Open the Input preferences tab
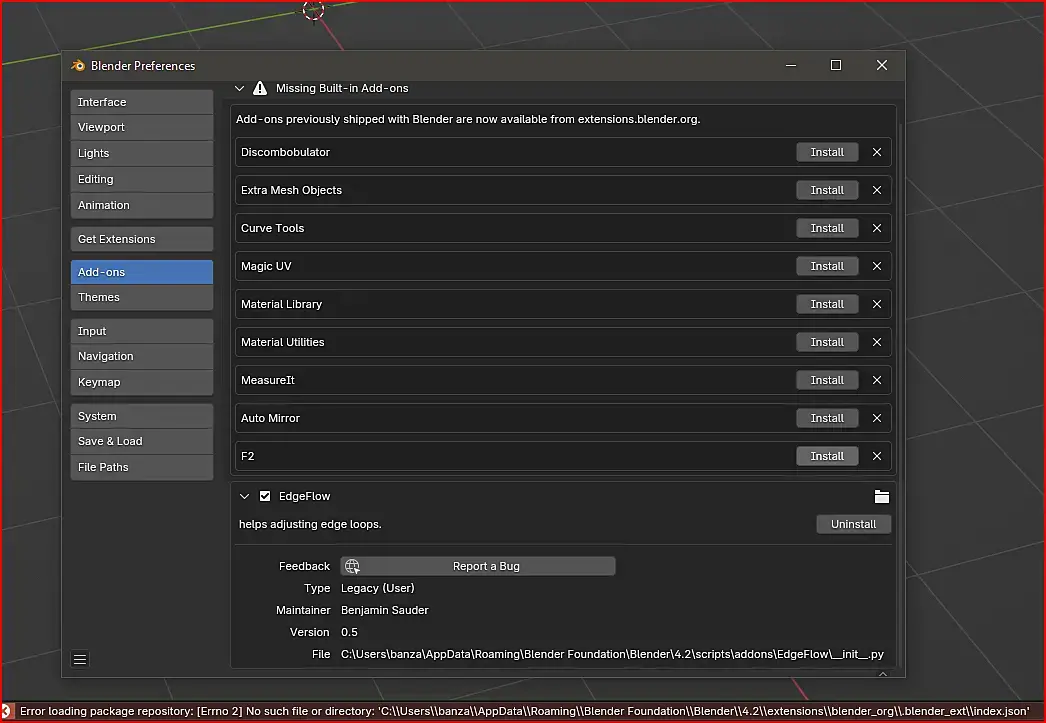 point(141,331)
